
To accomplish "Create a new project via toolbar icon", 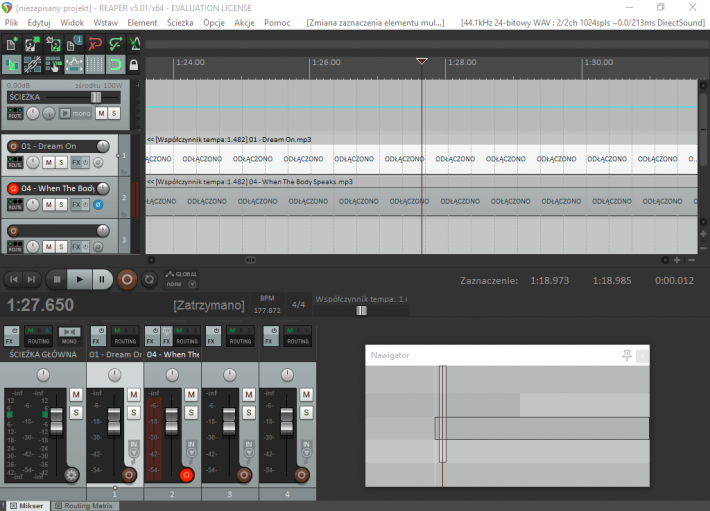I will (x=11, y=44).
